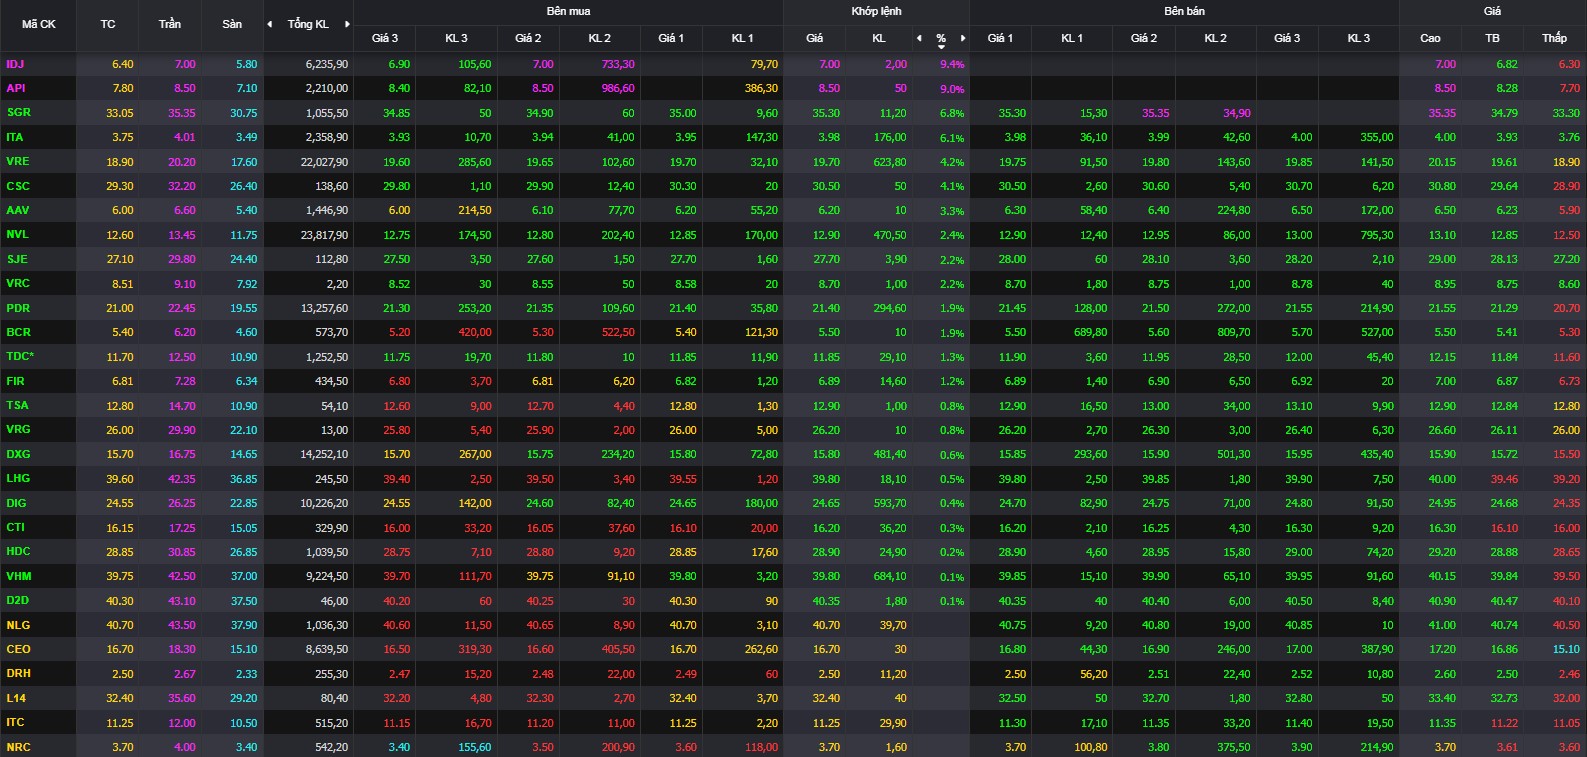The height and width of the screenshot is (757, 1587).
Task: Click the left arrow beside Tổng KL header
Action: [269, 24]
